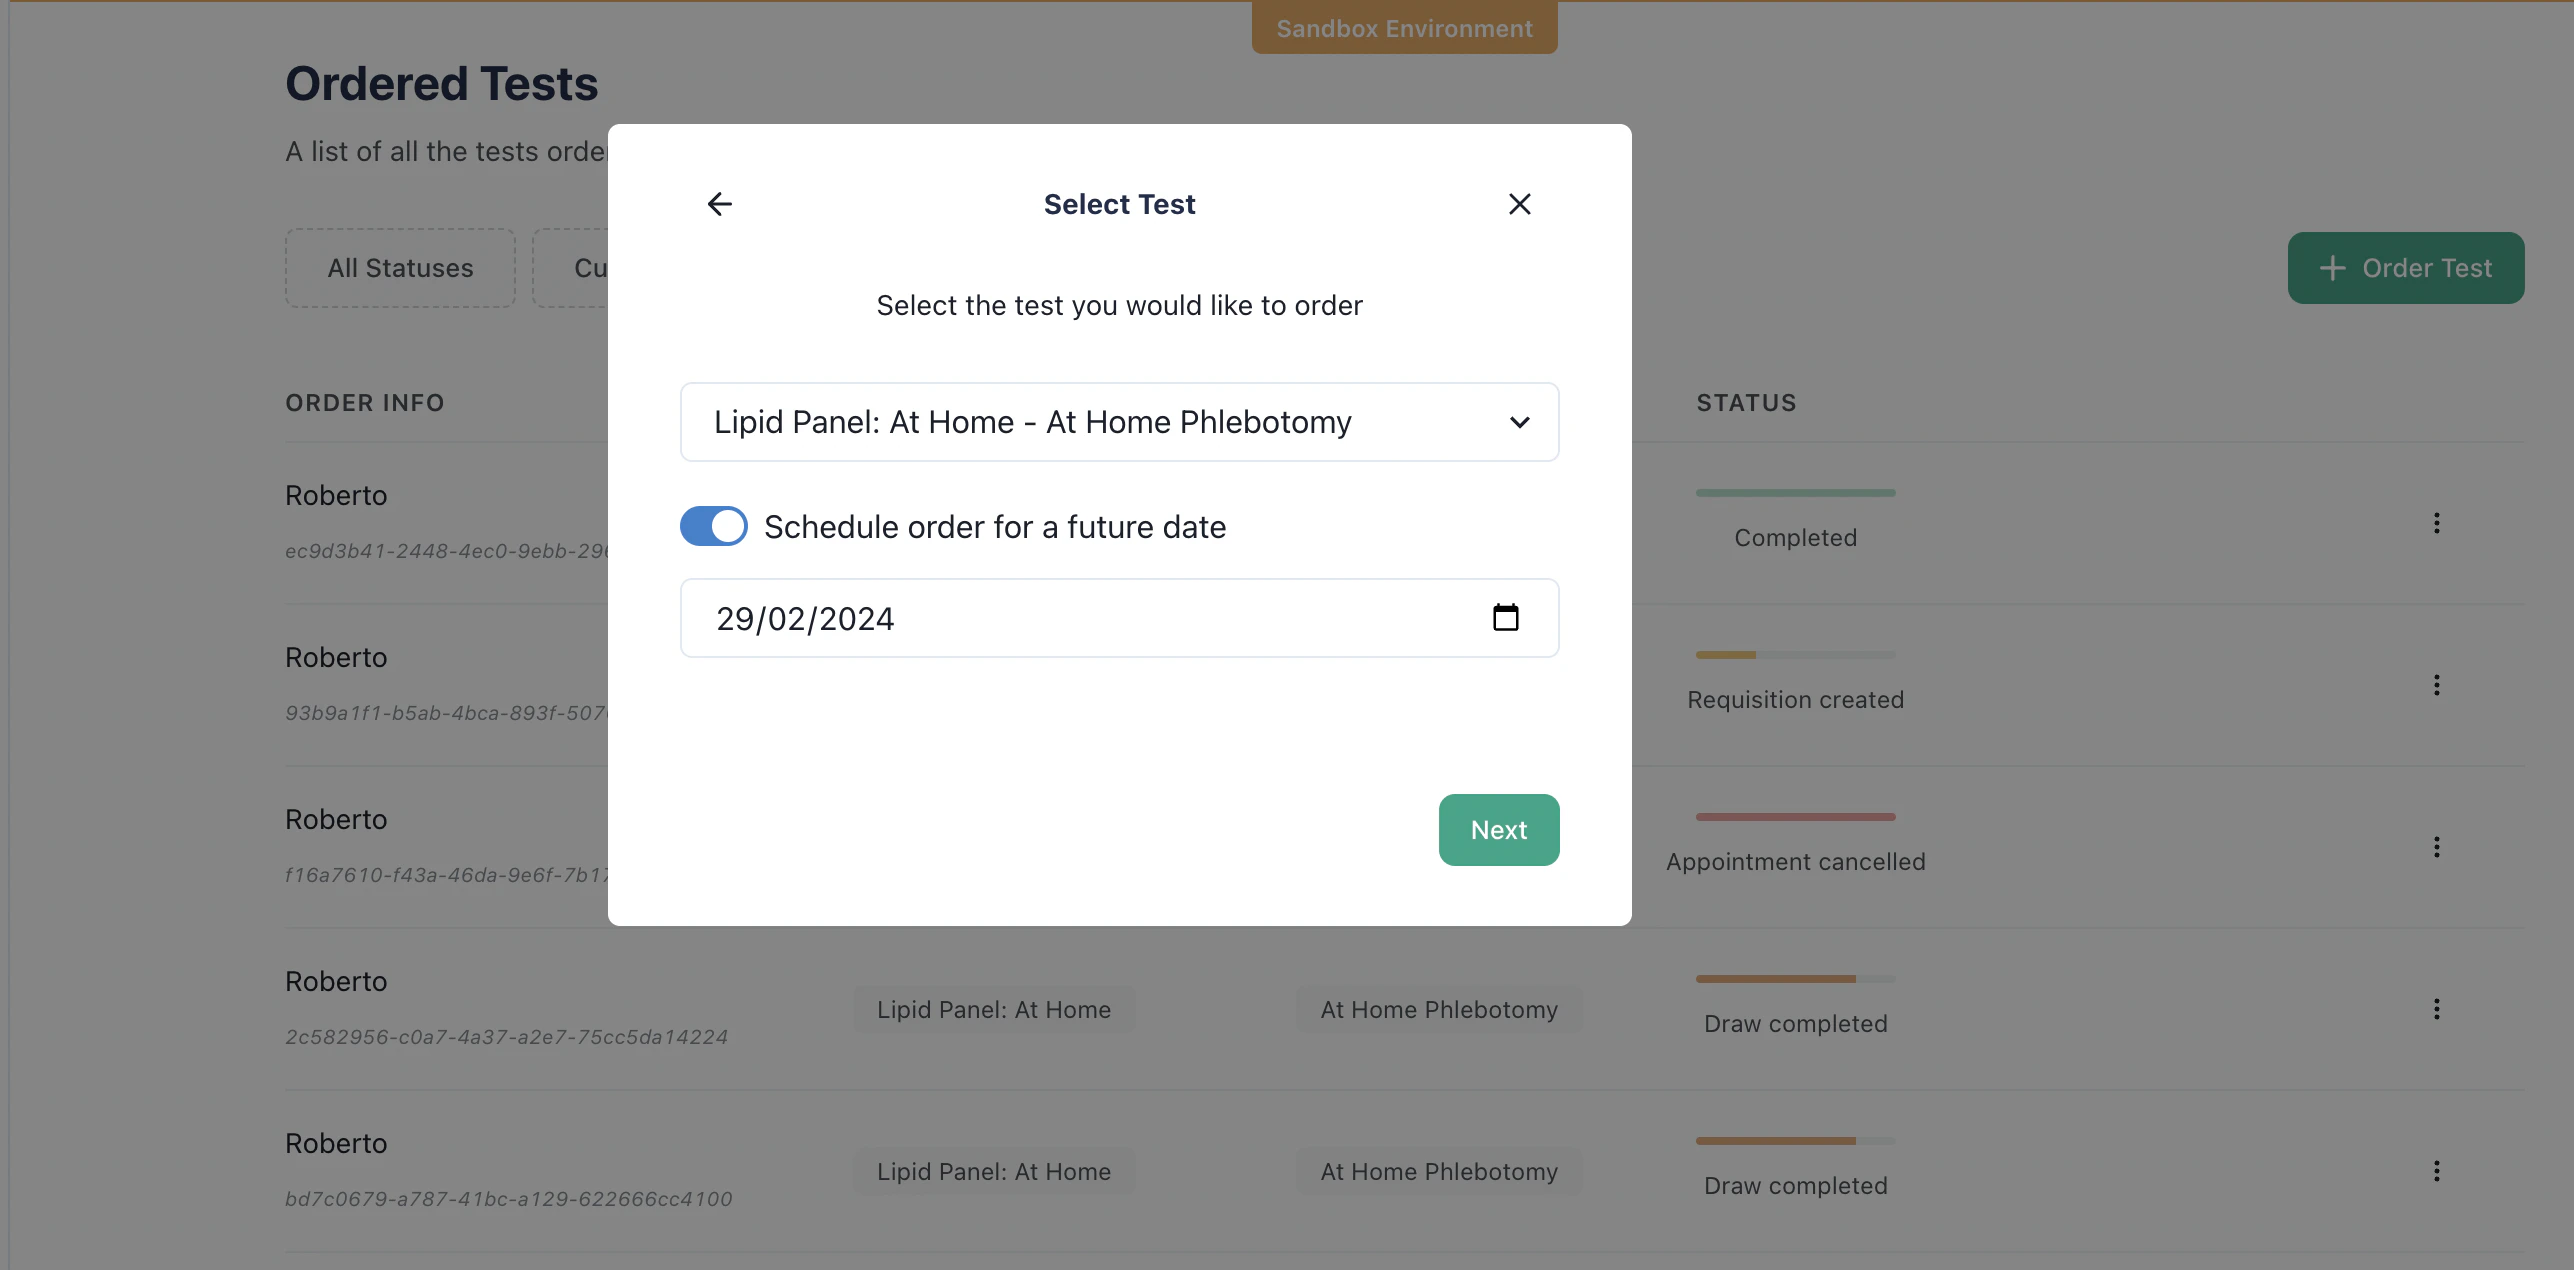Click the Sandbox Environment banner
The height and width of the screenshot is (1270, 2574).
pos(1404,28)
